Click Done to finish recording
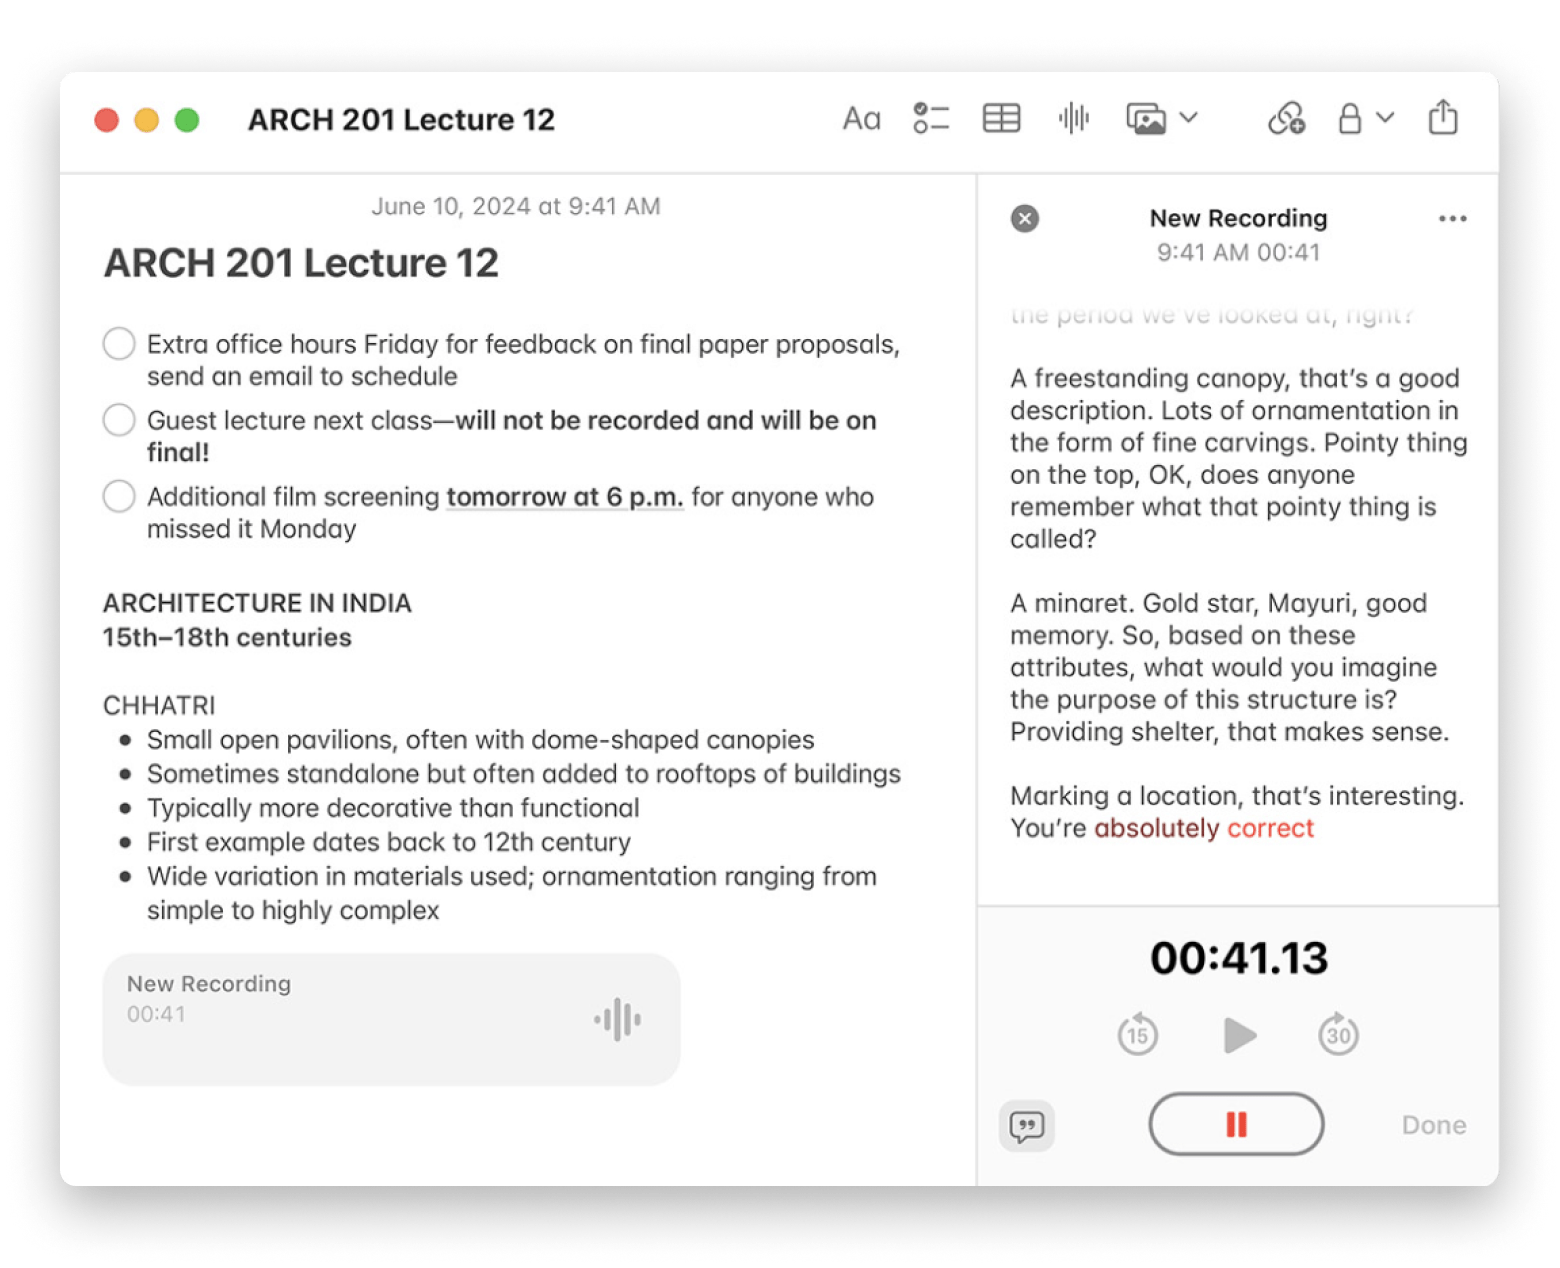 [x=1434, y=1125]
